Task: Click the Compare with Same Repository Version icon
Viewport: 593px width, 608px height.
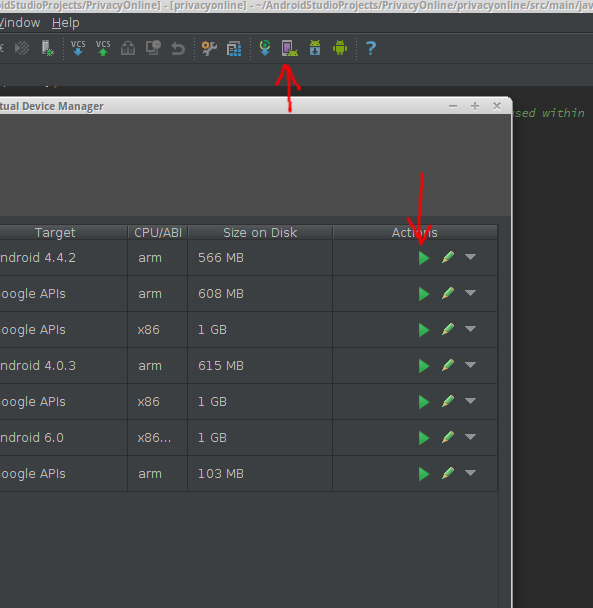Action: 128,48
